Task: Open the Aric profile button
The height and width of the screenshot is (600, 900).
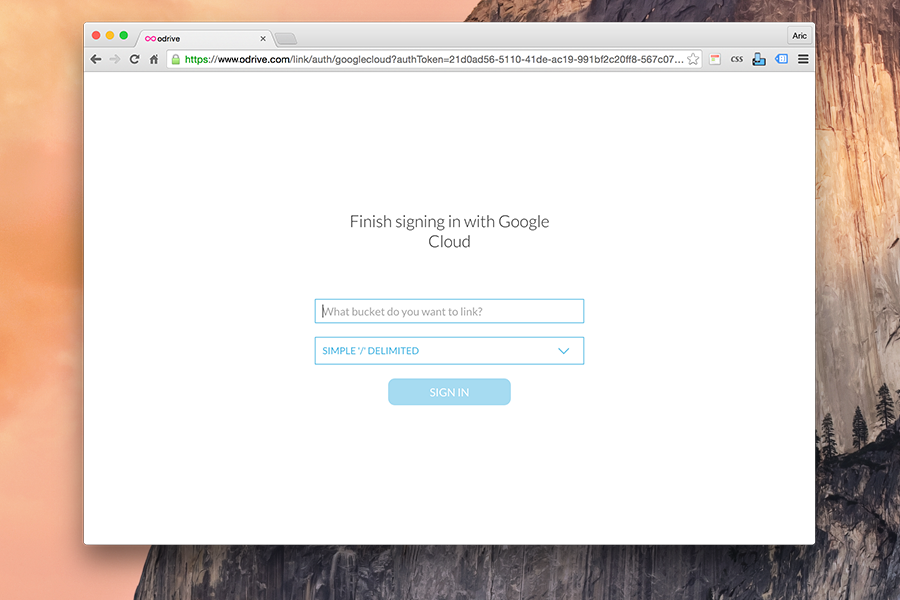Action: [x=800, y=36]
